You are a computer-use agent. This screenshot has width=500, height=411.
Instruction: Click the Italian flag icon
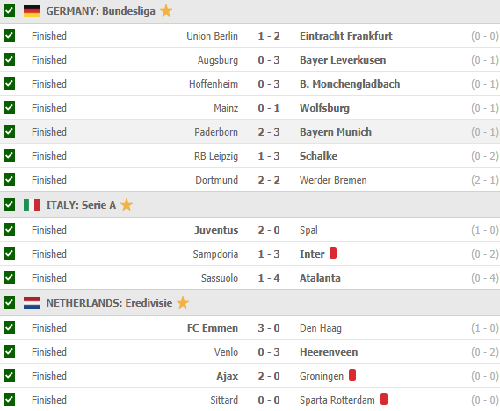[x=32, y=205]
